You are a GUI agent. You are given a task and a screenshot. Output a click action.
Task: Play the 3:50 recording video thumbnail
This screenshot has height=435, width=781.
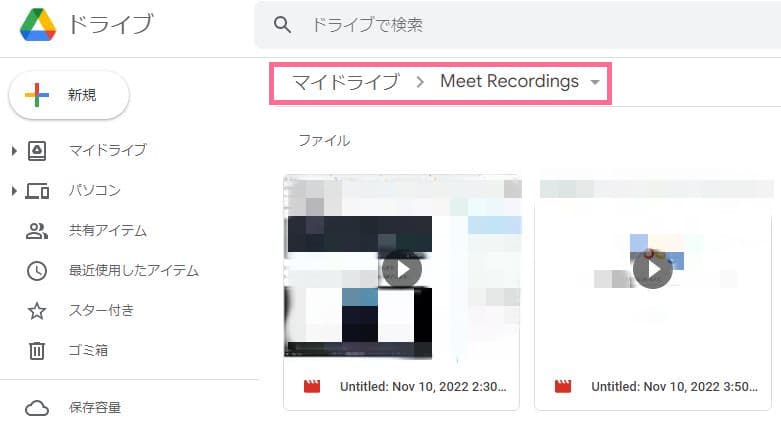click(652, 269)
